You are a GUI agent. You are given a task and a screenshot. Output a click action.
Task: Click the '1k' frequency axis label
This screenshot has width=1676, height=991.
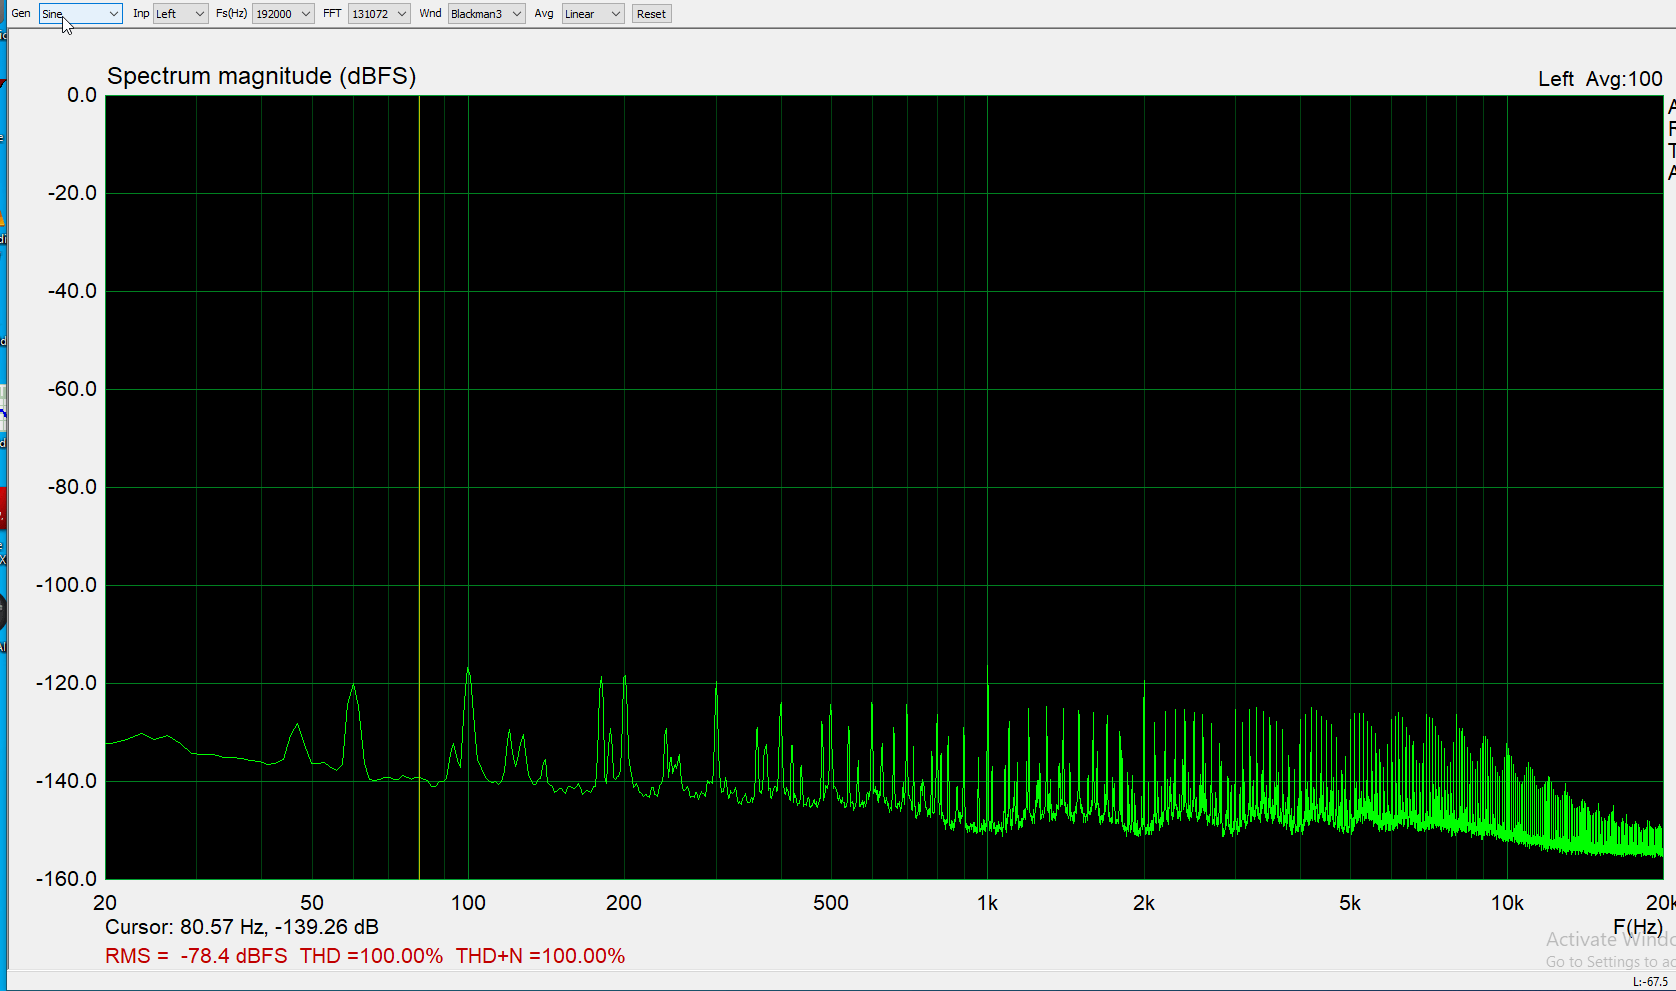tap(987, 903)
